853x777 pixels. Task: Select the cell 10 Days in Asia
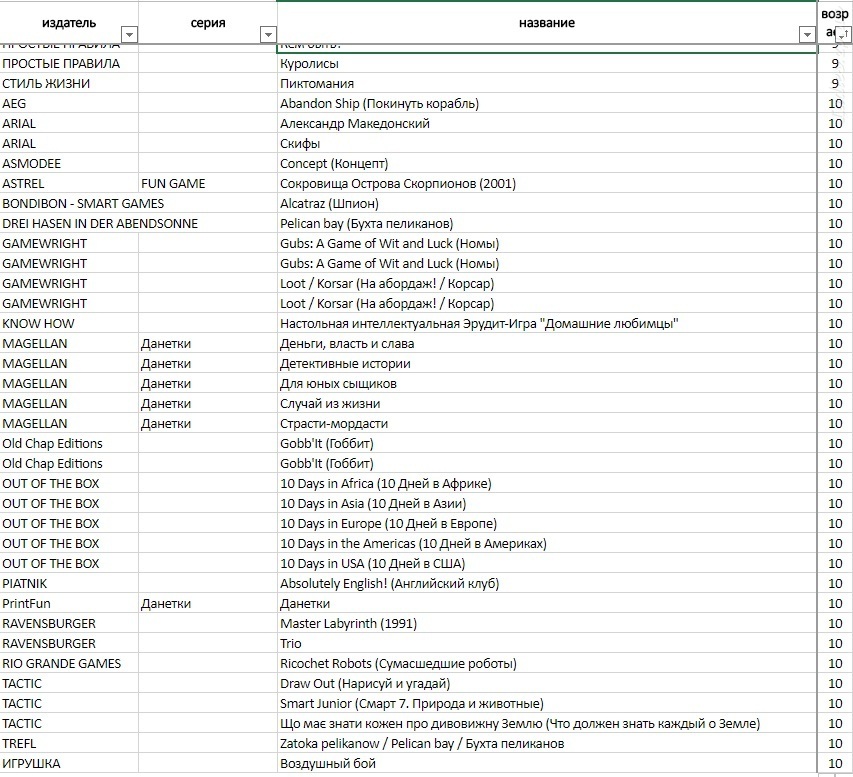click(x=547, y=503)
